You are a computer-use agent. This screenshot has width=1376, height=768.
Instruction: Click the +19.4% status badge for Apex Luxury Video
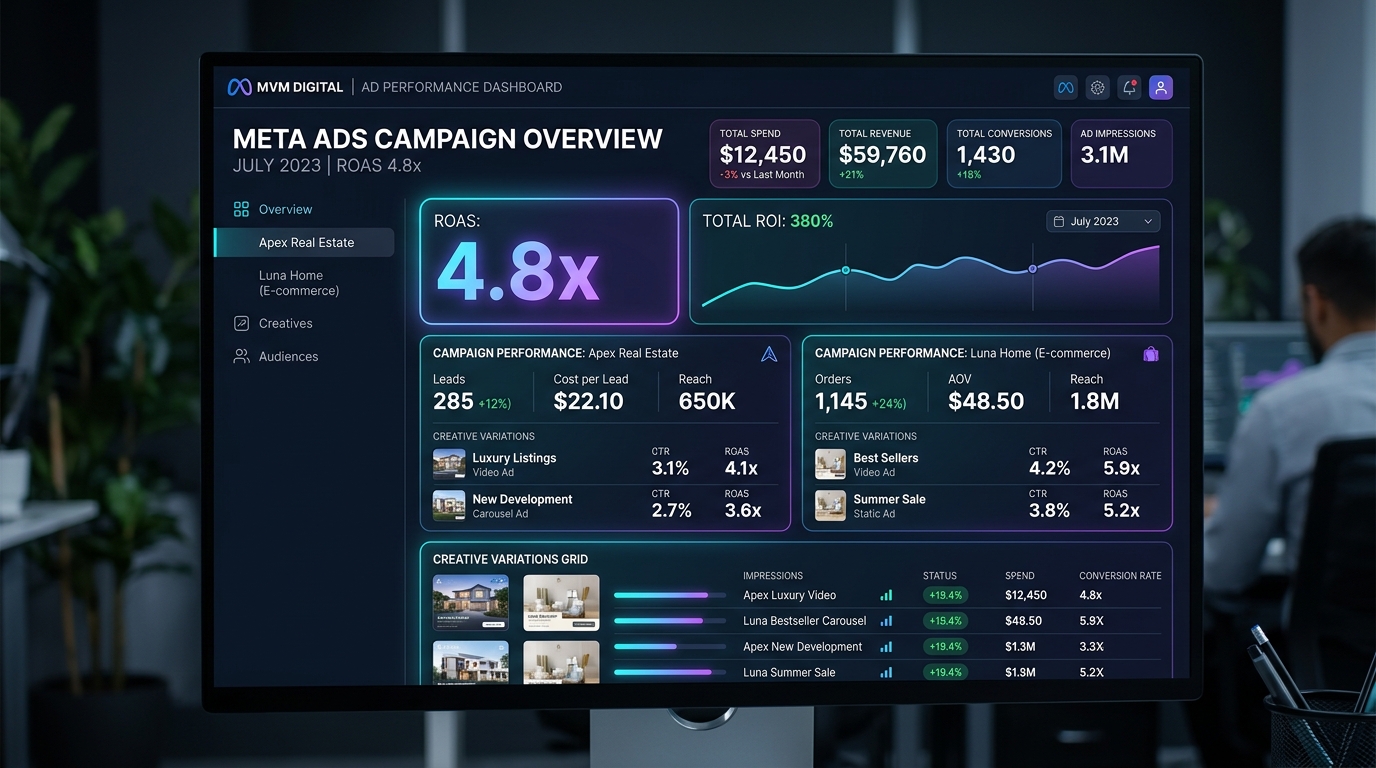click(x=946, y=595)
